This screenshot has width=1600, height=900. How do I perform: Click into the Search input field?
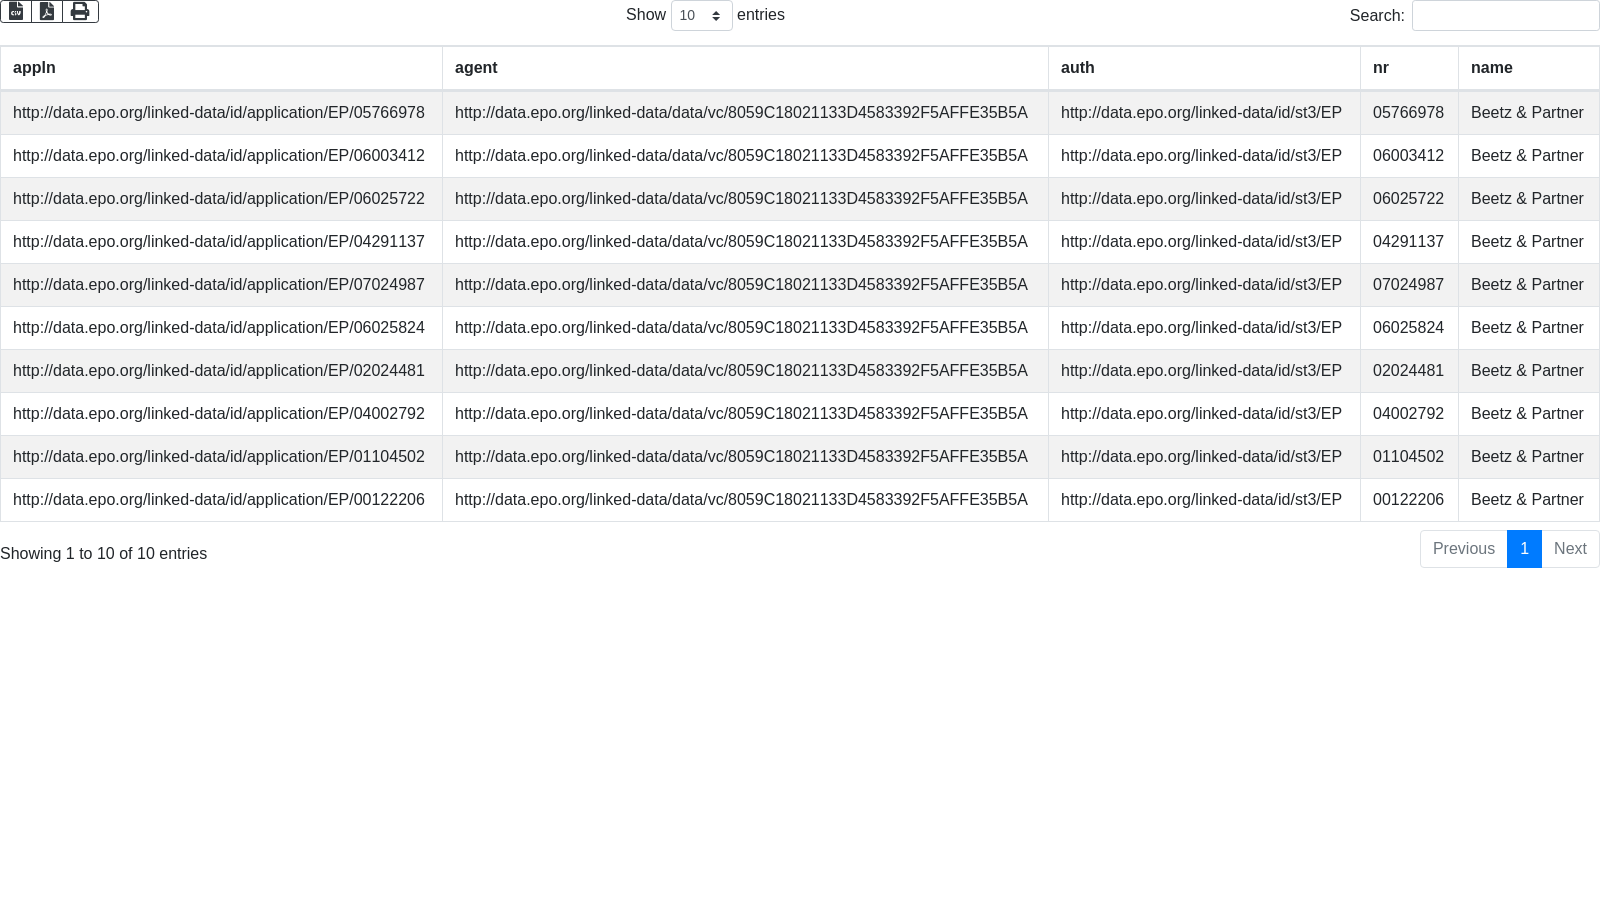(1505, 15)
